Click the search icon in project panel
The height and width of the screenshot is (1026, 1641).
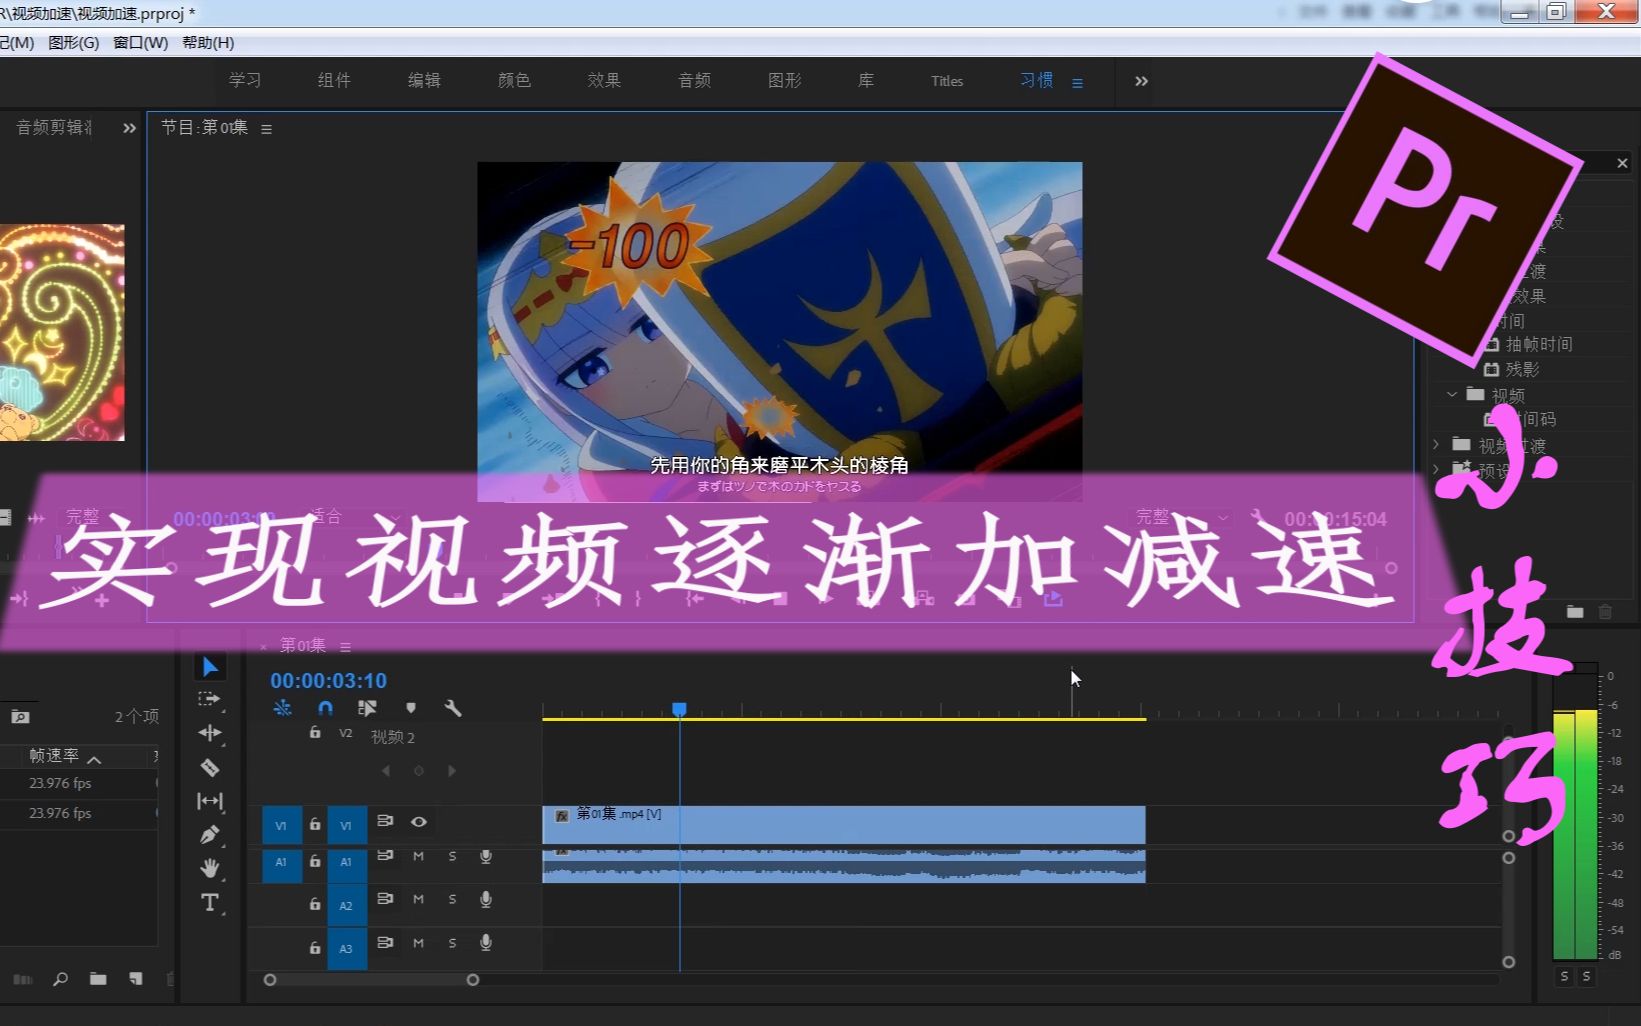pos(61,979)
